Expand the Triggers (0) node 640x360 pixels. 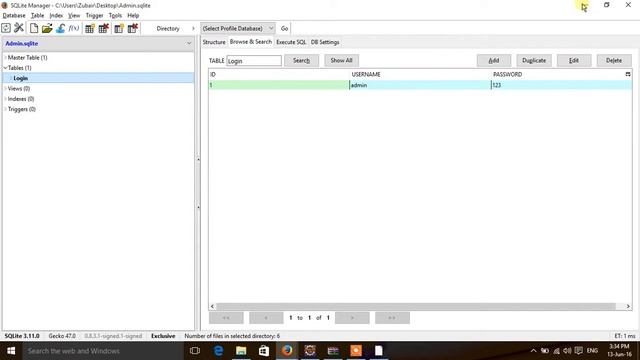[x=5, y=109]
